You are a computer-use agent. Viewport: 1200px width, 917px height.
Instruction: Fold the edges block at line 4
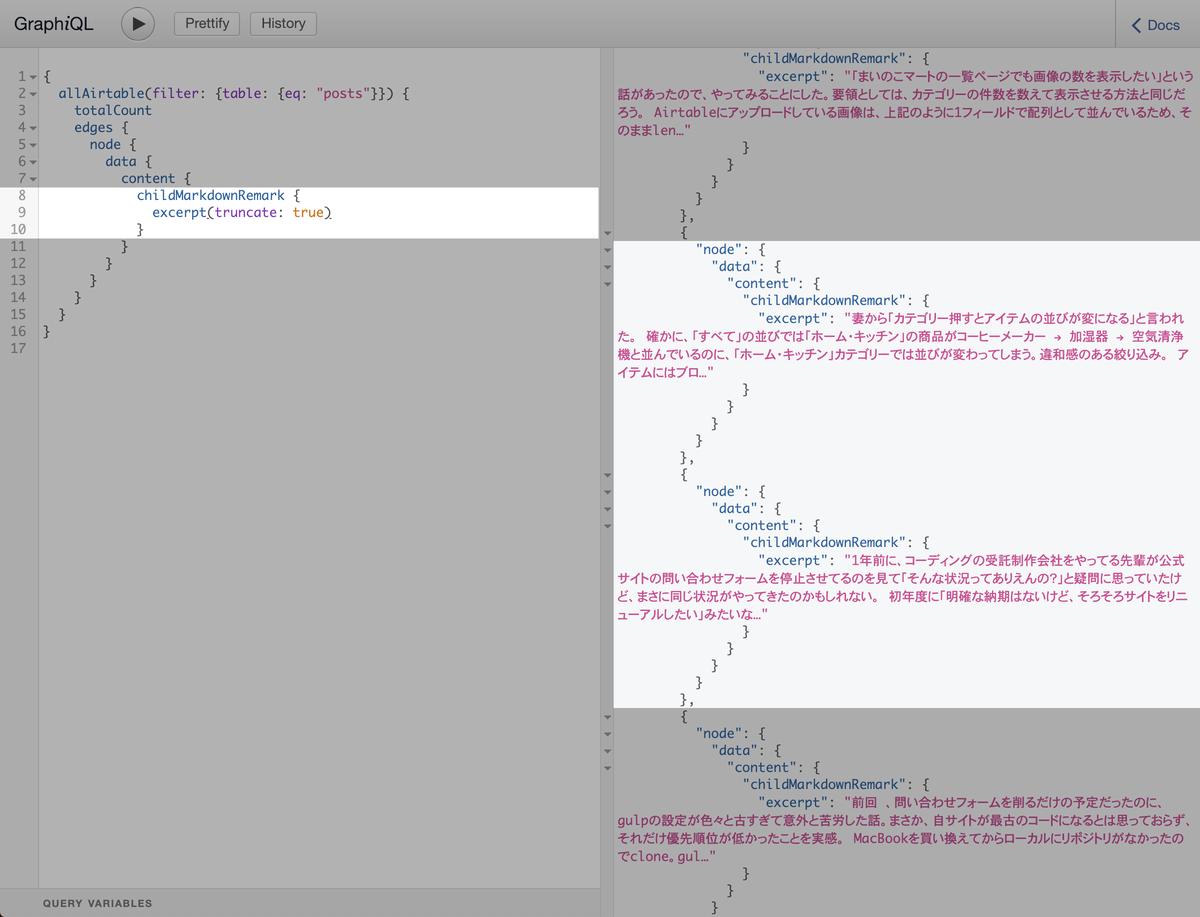pyautogui.click(x=33, y=128)
